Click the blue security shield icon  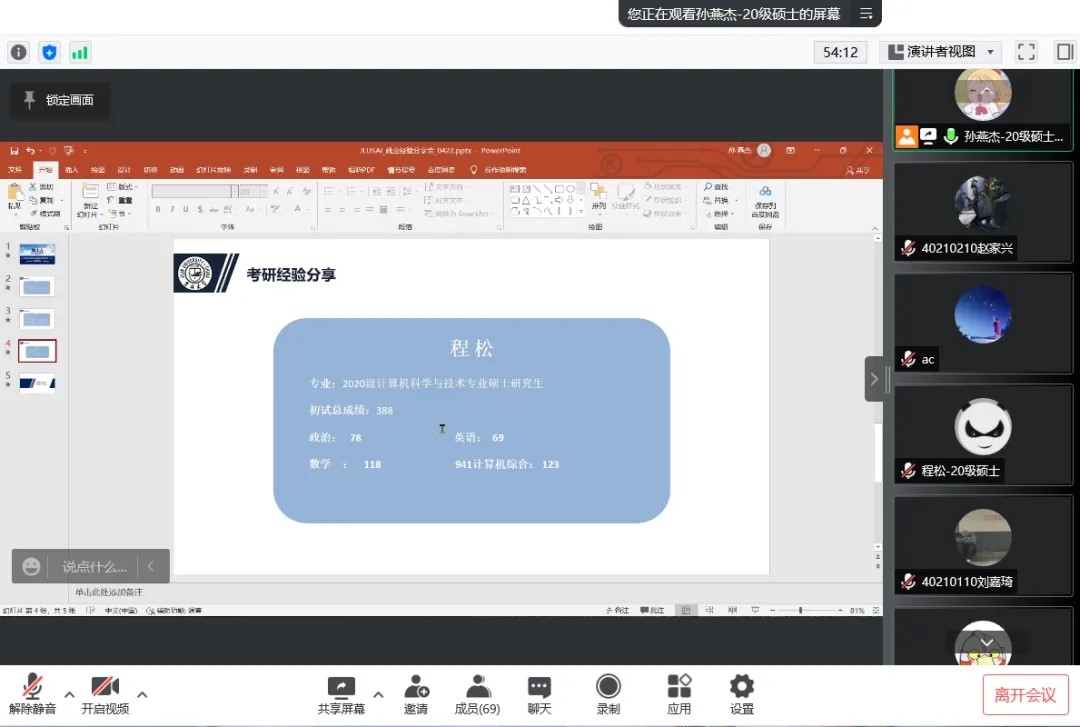point(49,52)
